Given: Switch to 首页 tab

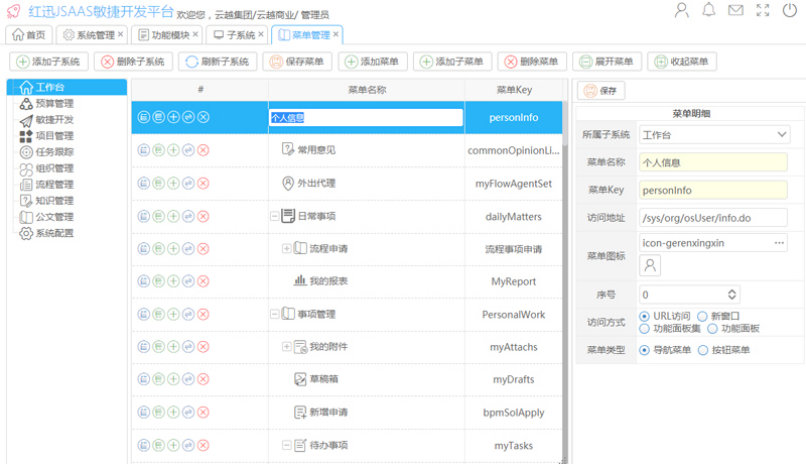Looking at the screenshot, I should coord(29,34).
